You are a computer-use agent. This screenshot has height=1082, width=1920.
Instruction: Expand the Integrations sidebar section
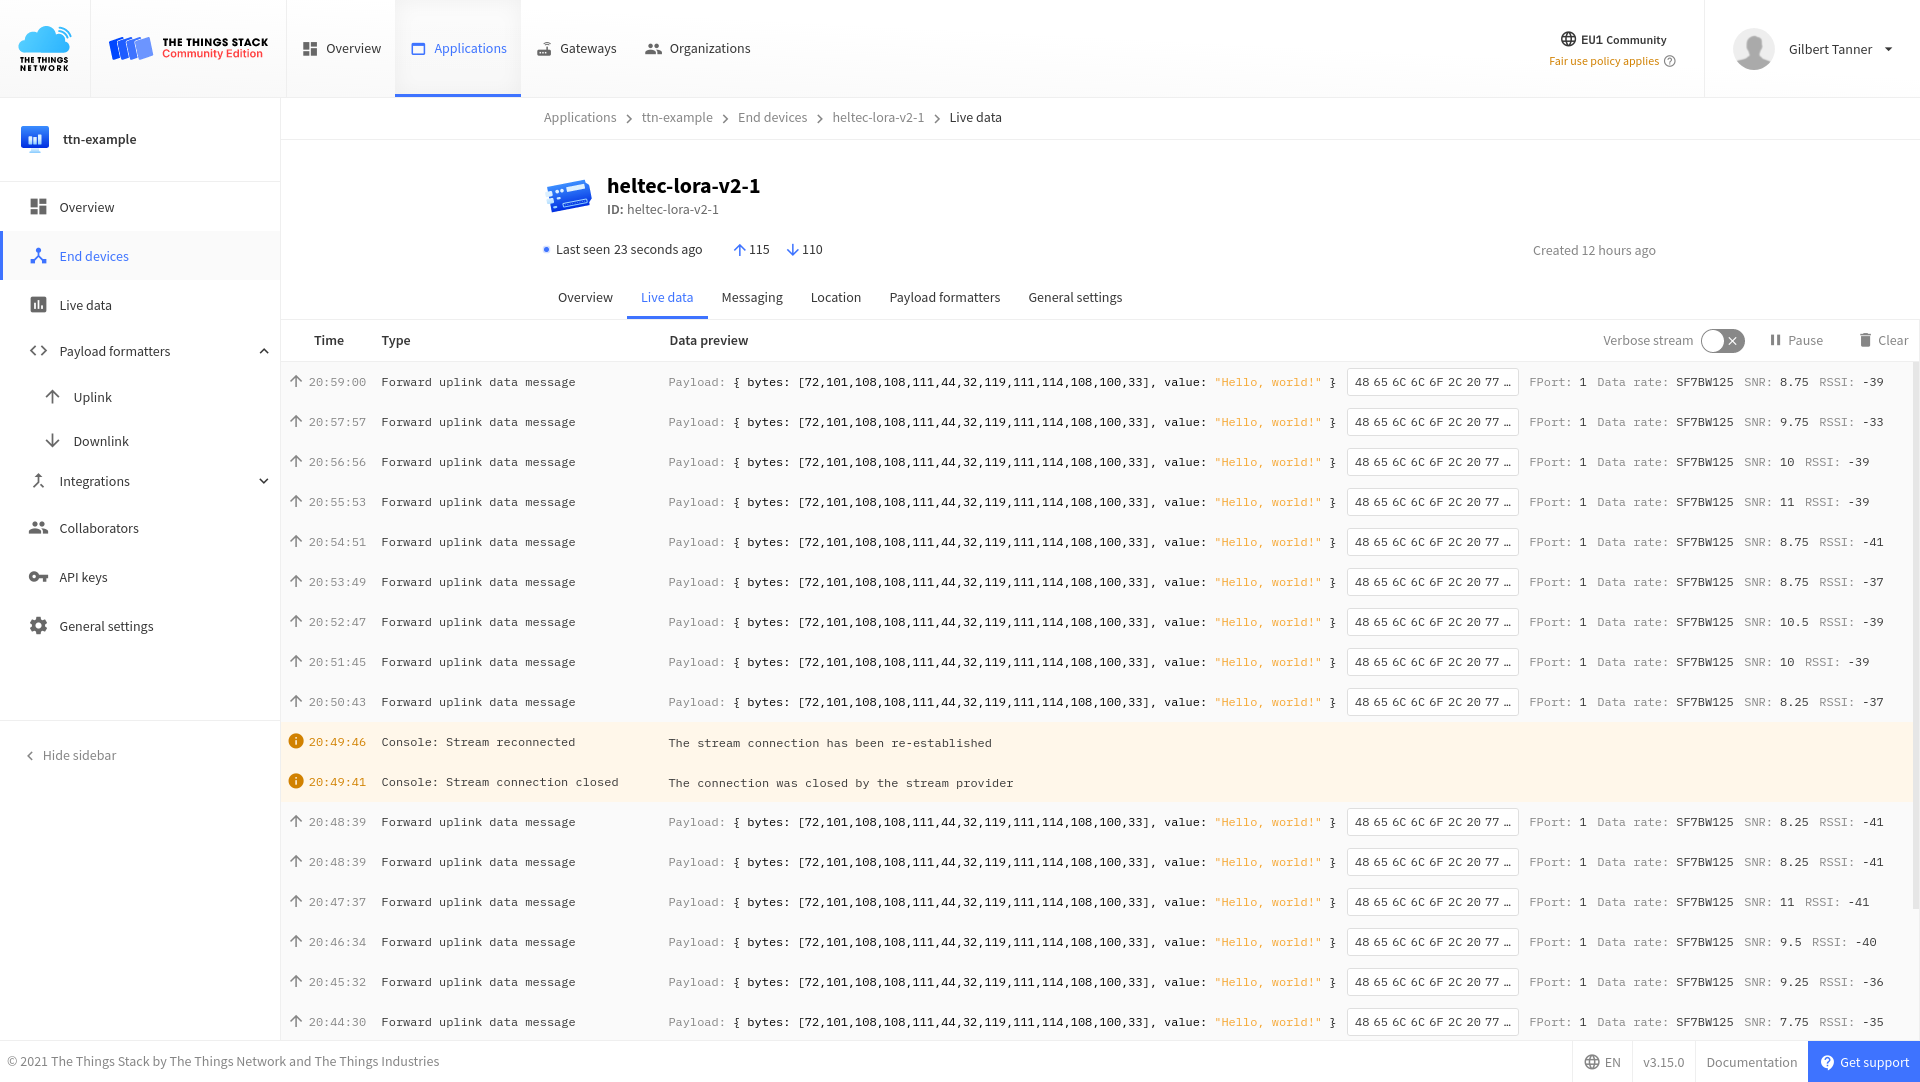(x=264, y=481)
